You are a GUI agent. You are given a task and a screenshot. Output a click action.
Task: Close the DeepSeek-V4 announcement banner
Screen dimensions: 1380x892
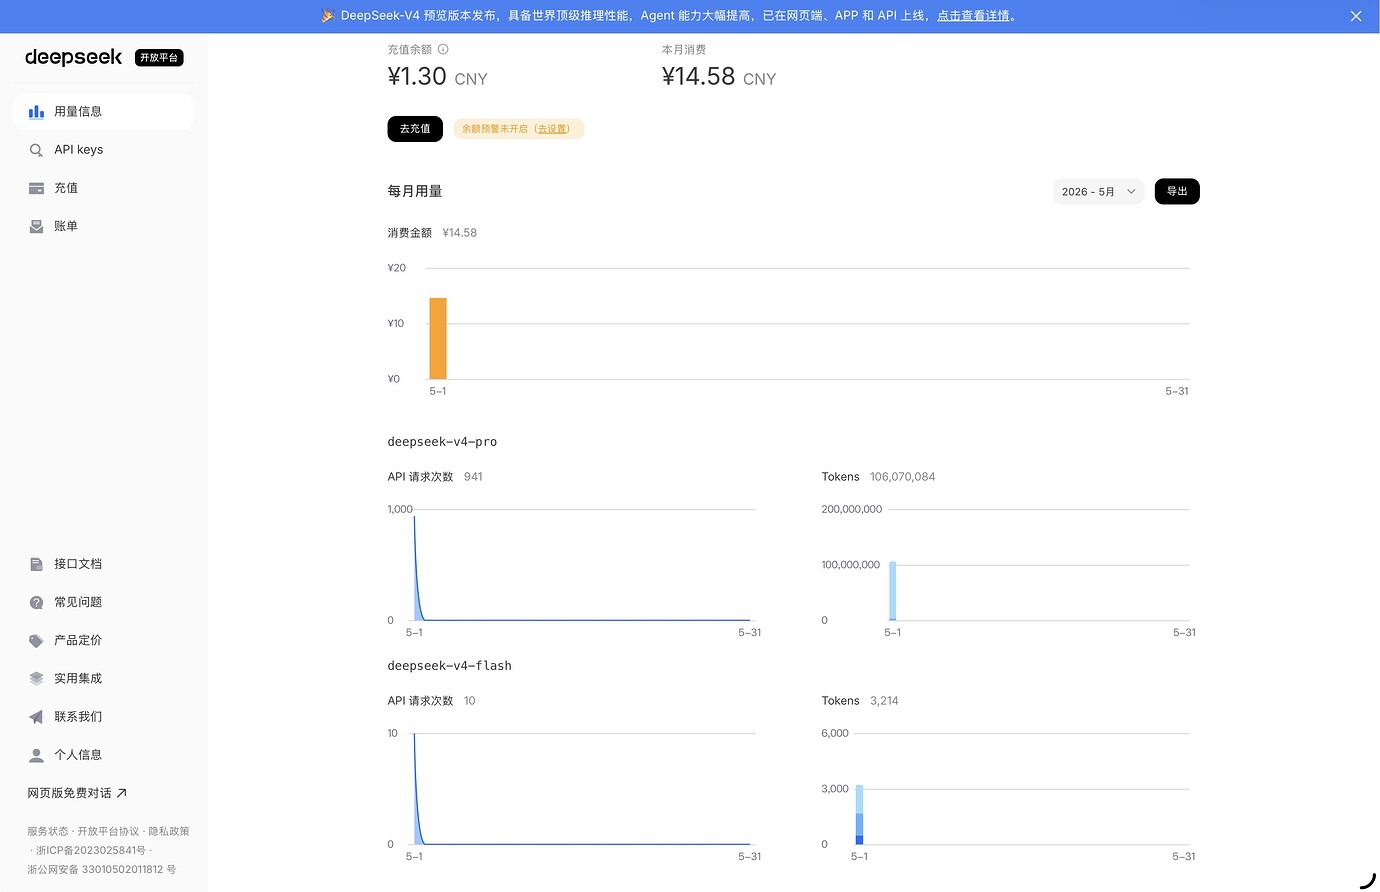(1356, 16)
